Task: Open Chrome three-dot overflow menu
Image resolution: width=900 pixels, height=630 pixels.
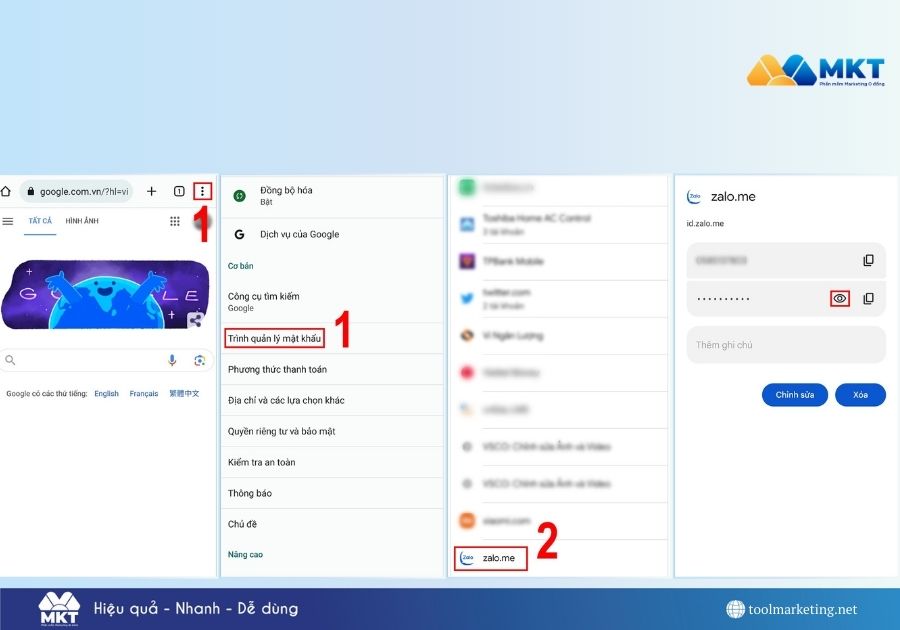Action: click(203, 191)
